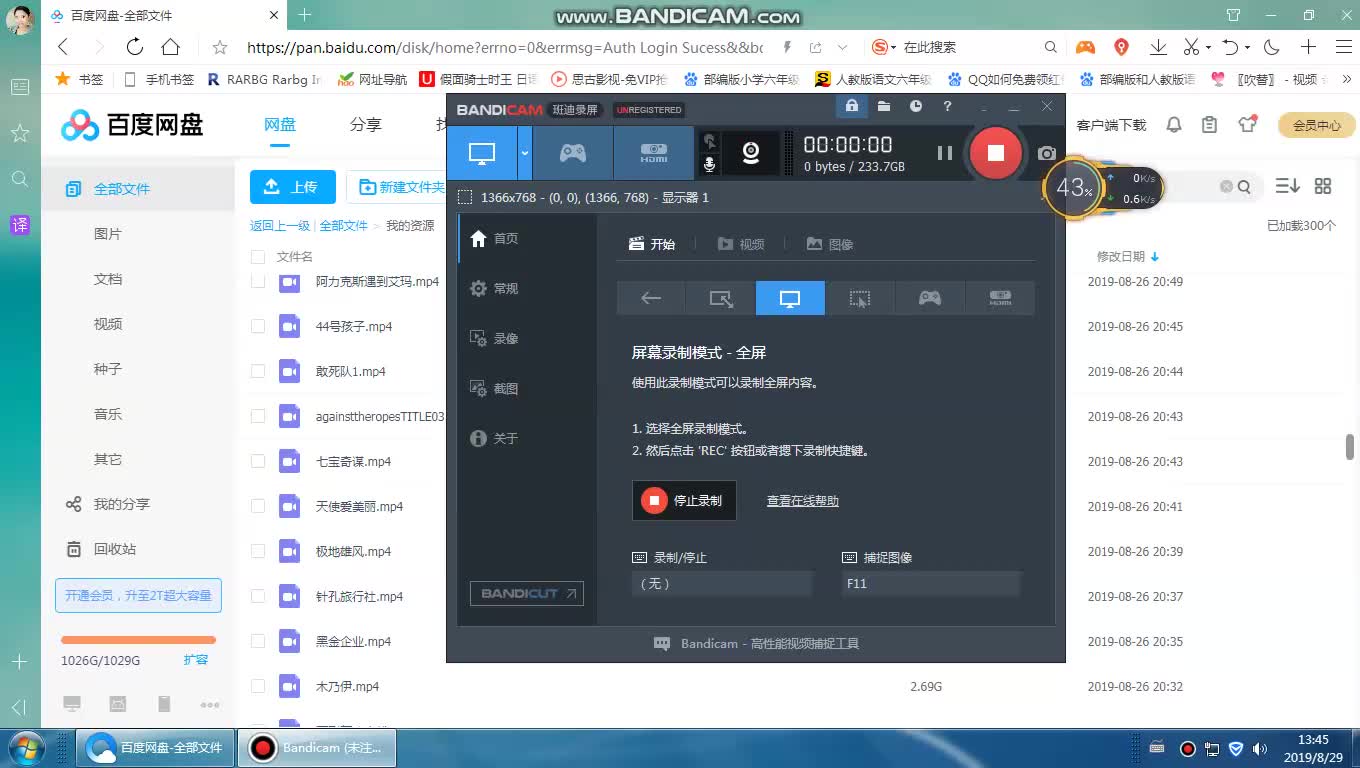Check the box for 44号孩子.mp4
Screen dimensions: 1360x768
click(258, 326)
